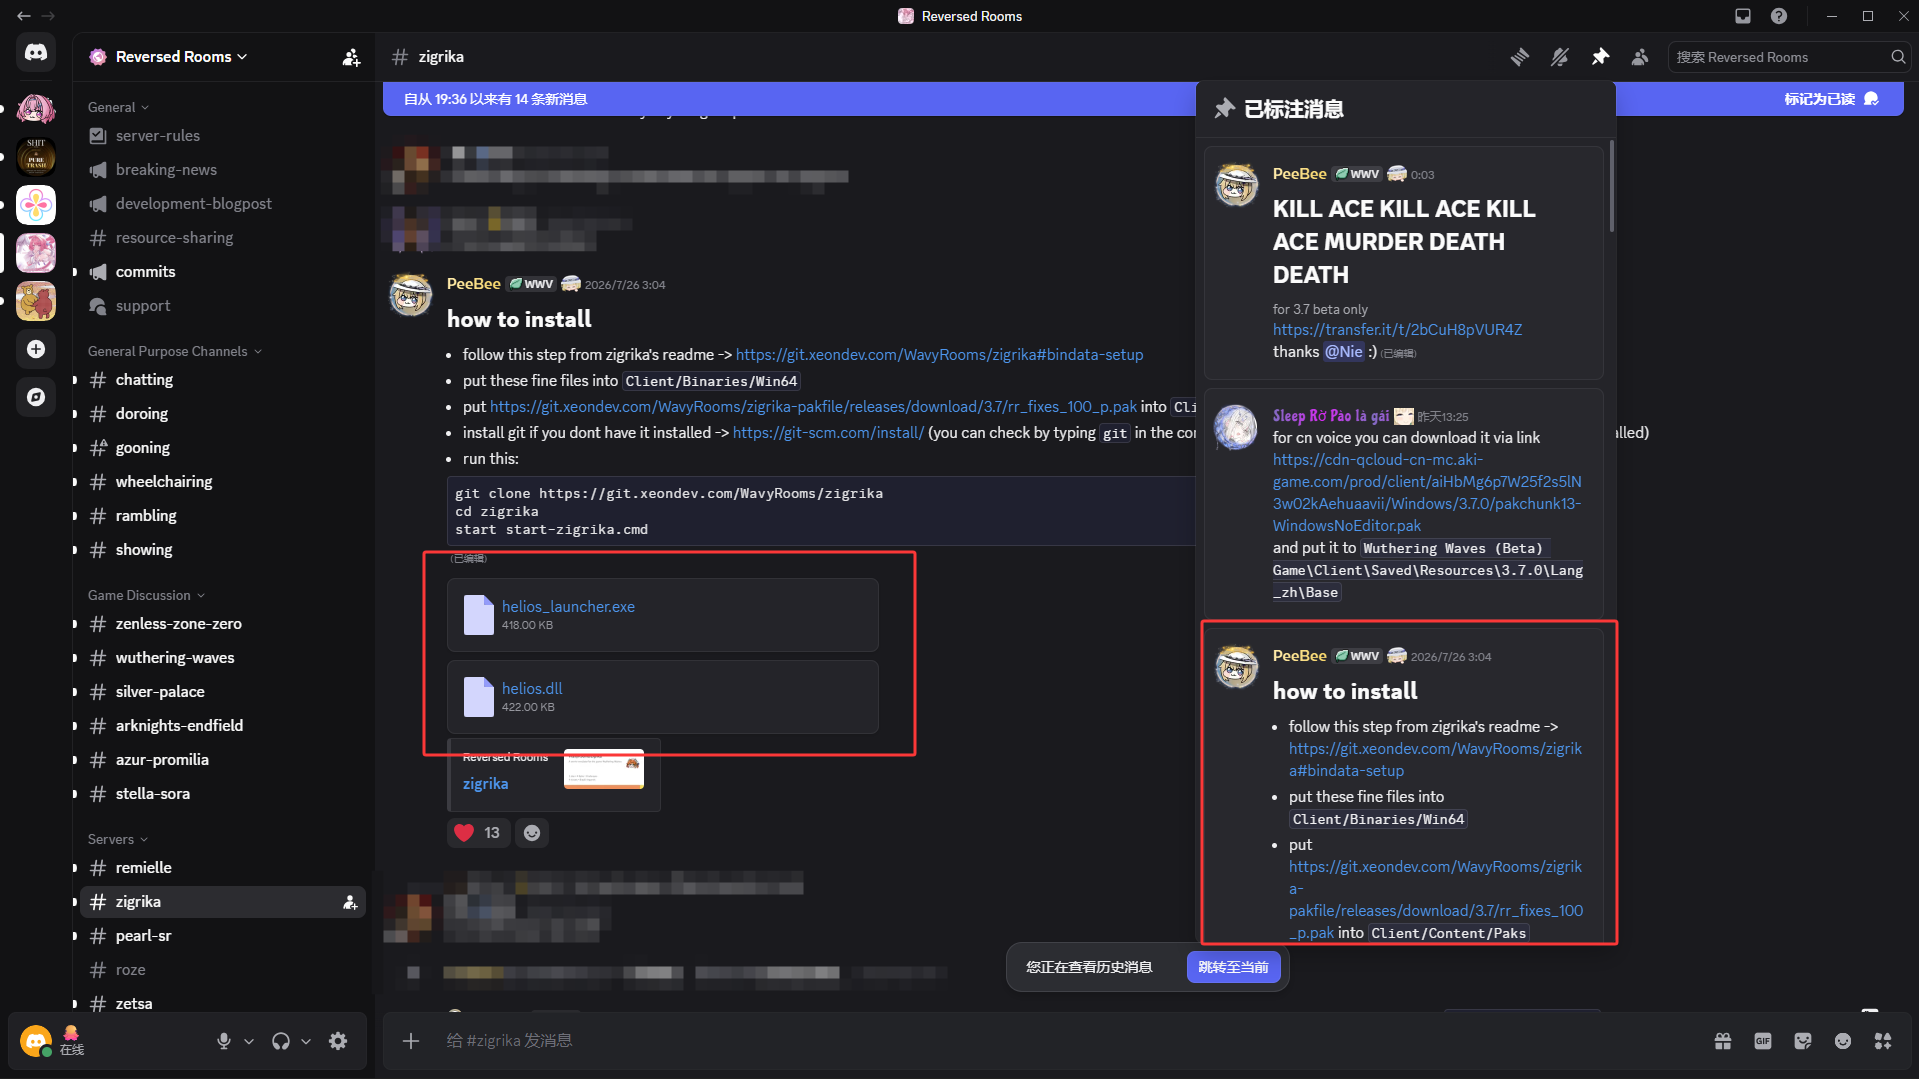Open the zigrika embed title link
Screen dimensions: 1919x1079
click(x=485, y=784)
